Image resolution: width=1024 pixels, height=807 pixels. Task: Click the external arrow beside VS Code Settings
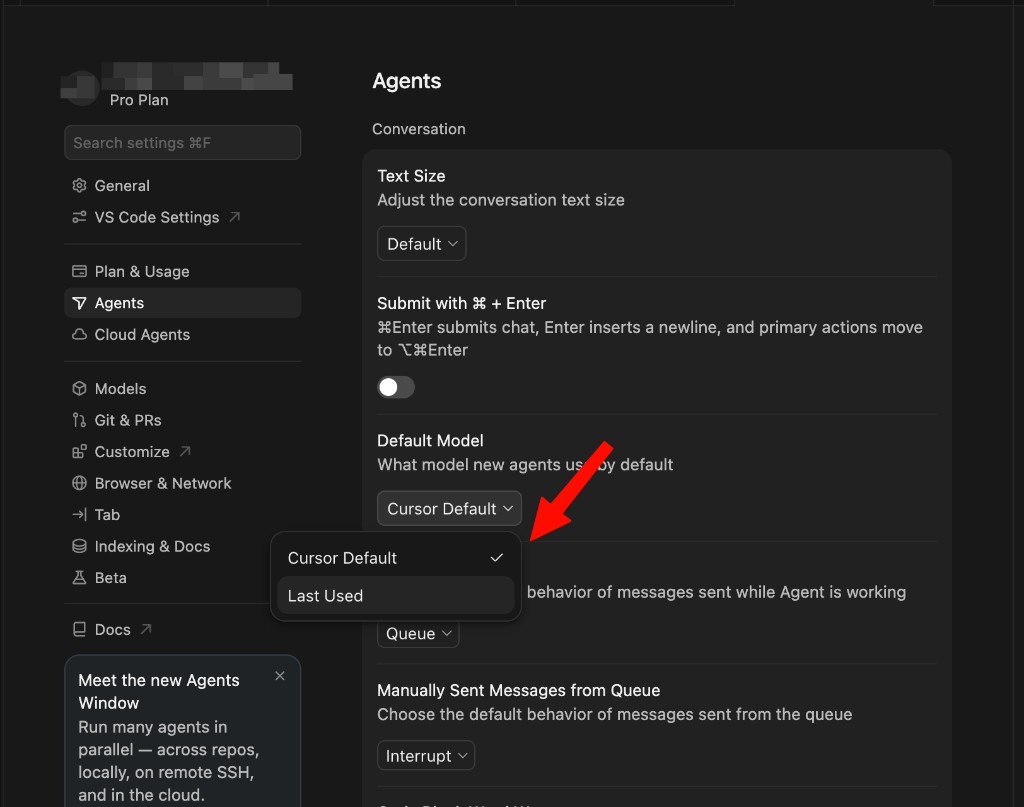click(x=234, y=217)
